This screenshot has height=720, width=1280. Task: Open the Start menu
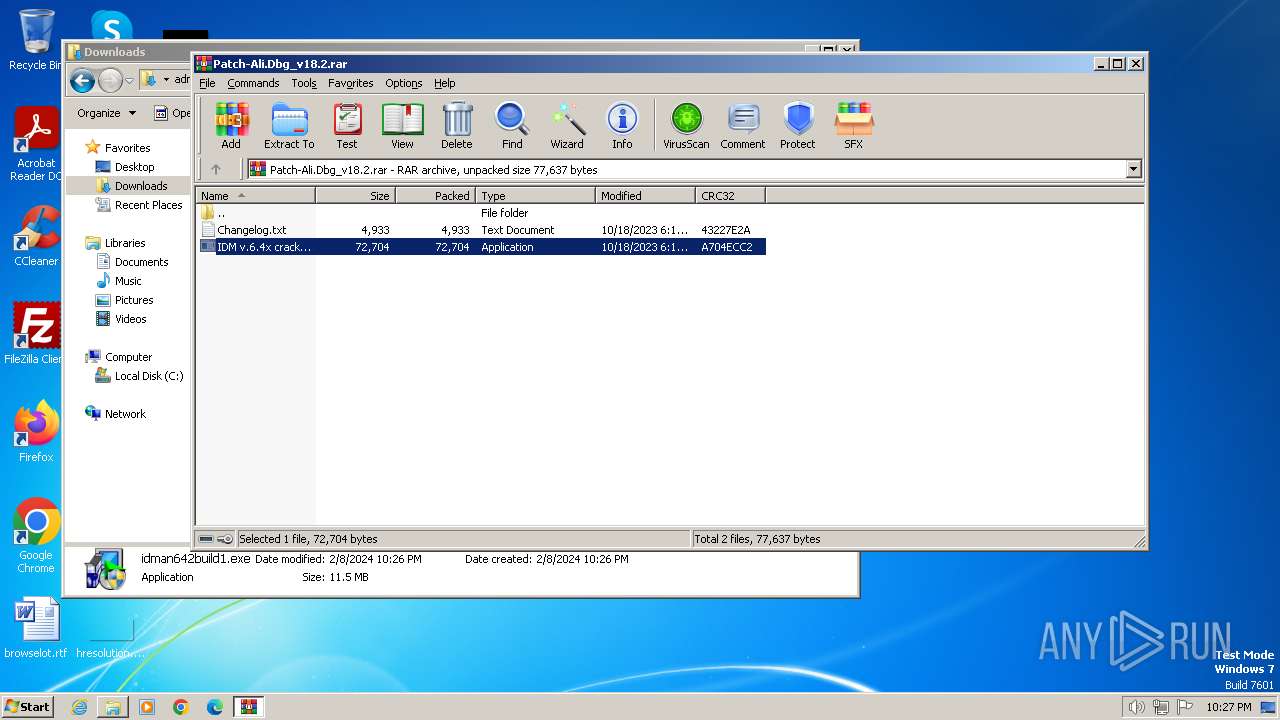pos(28,706)
